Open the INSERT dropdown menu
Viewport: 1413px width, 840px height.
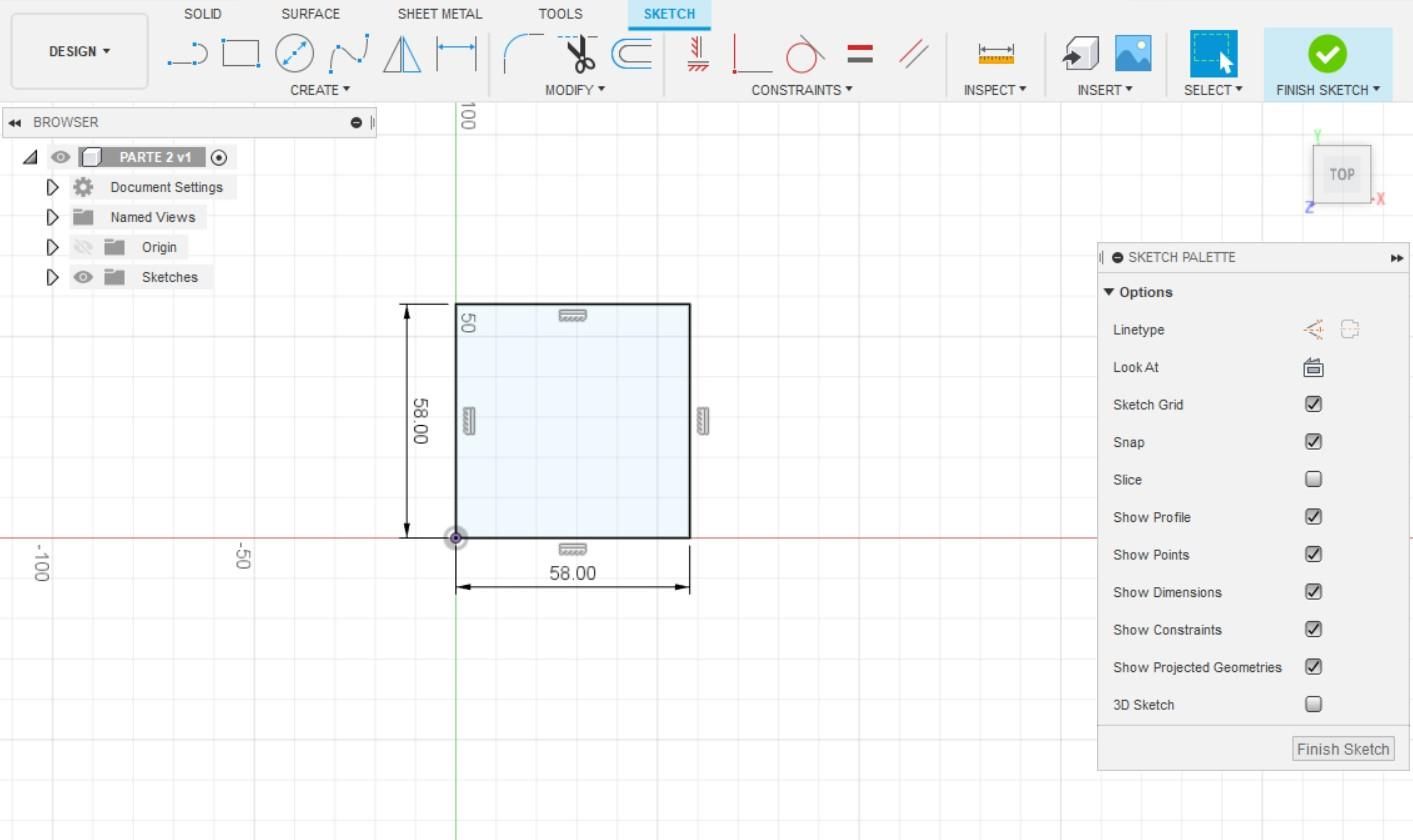point(1105,90)
